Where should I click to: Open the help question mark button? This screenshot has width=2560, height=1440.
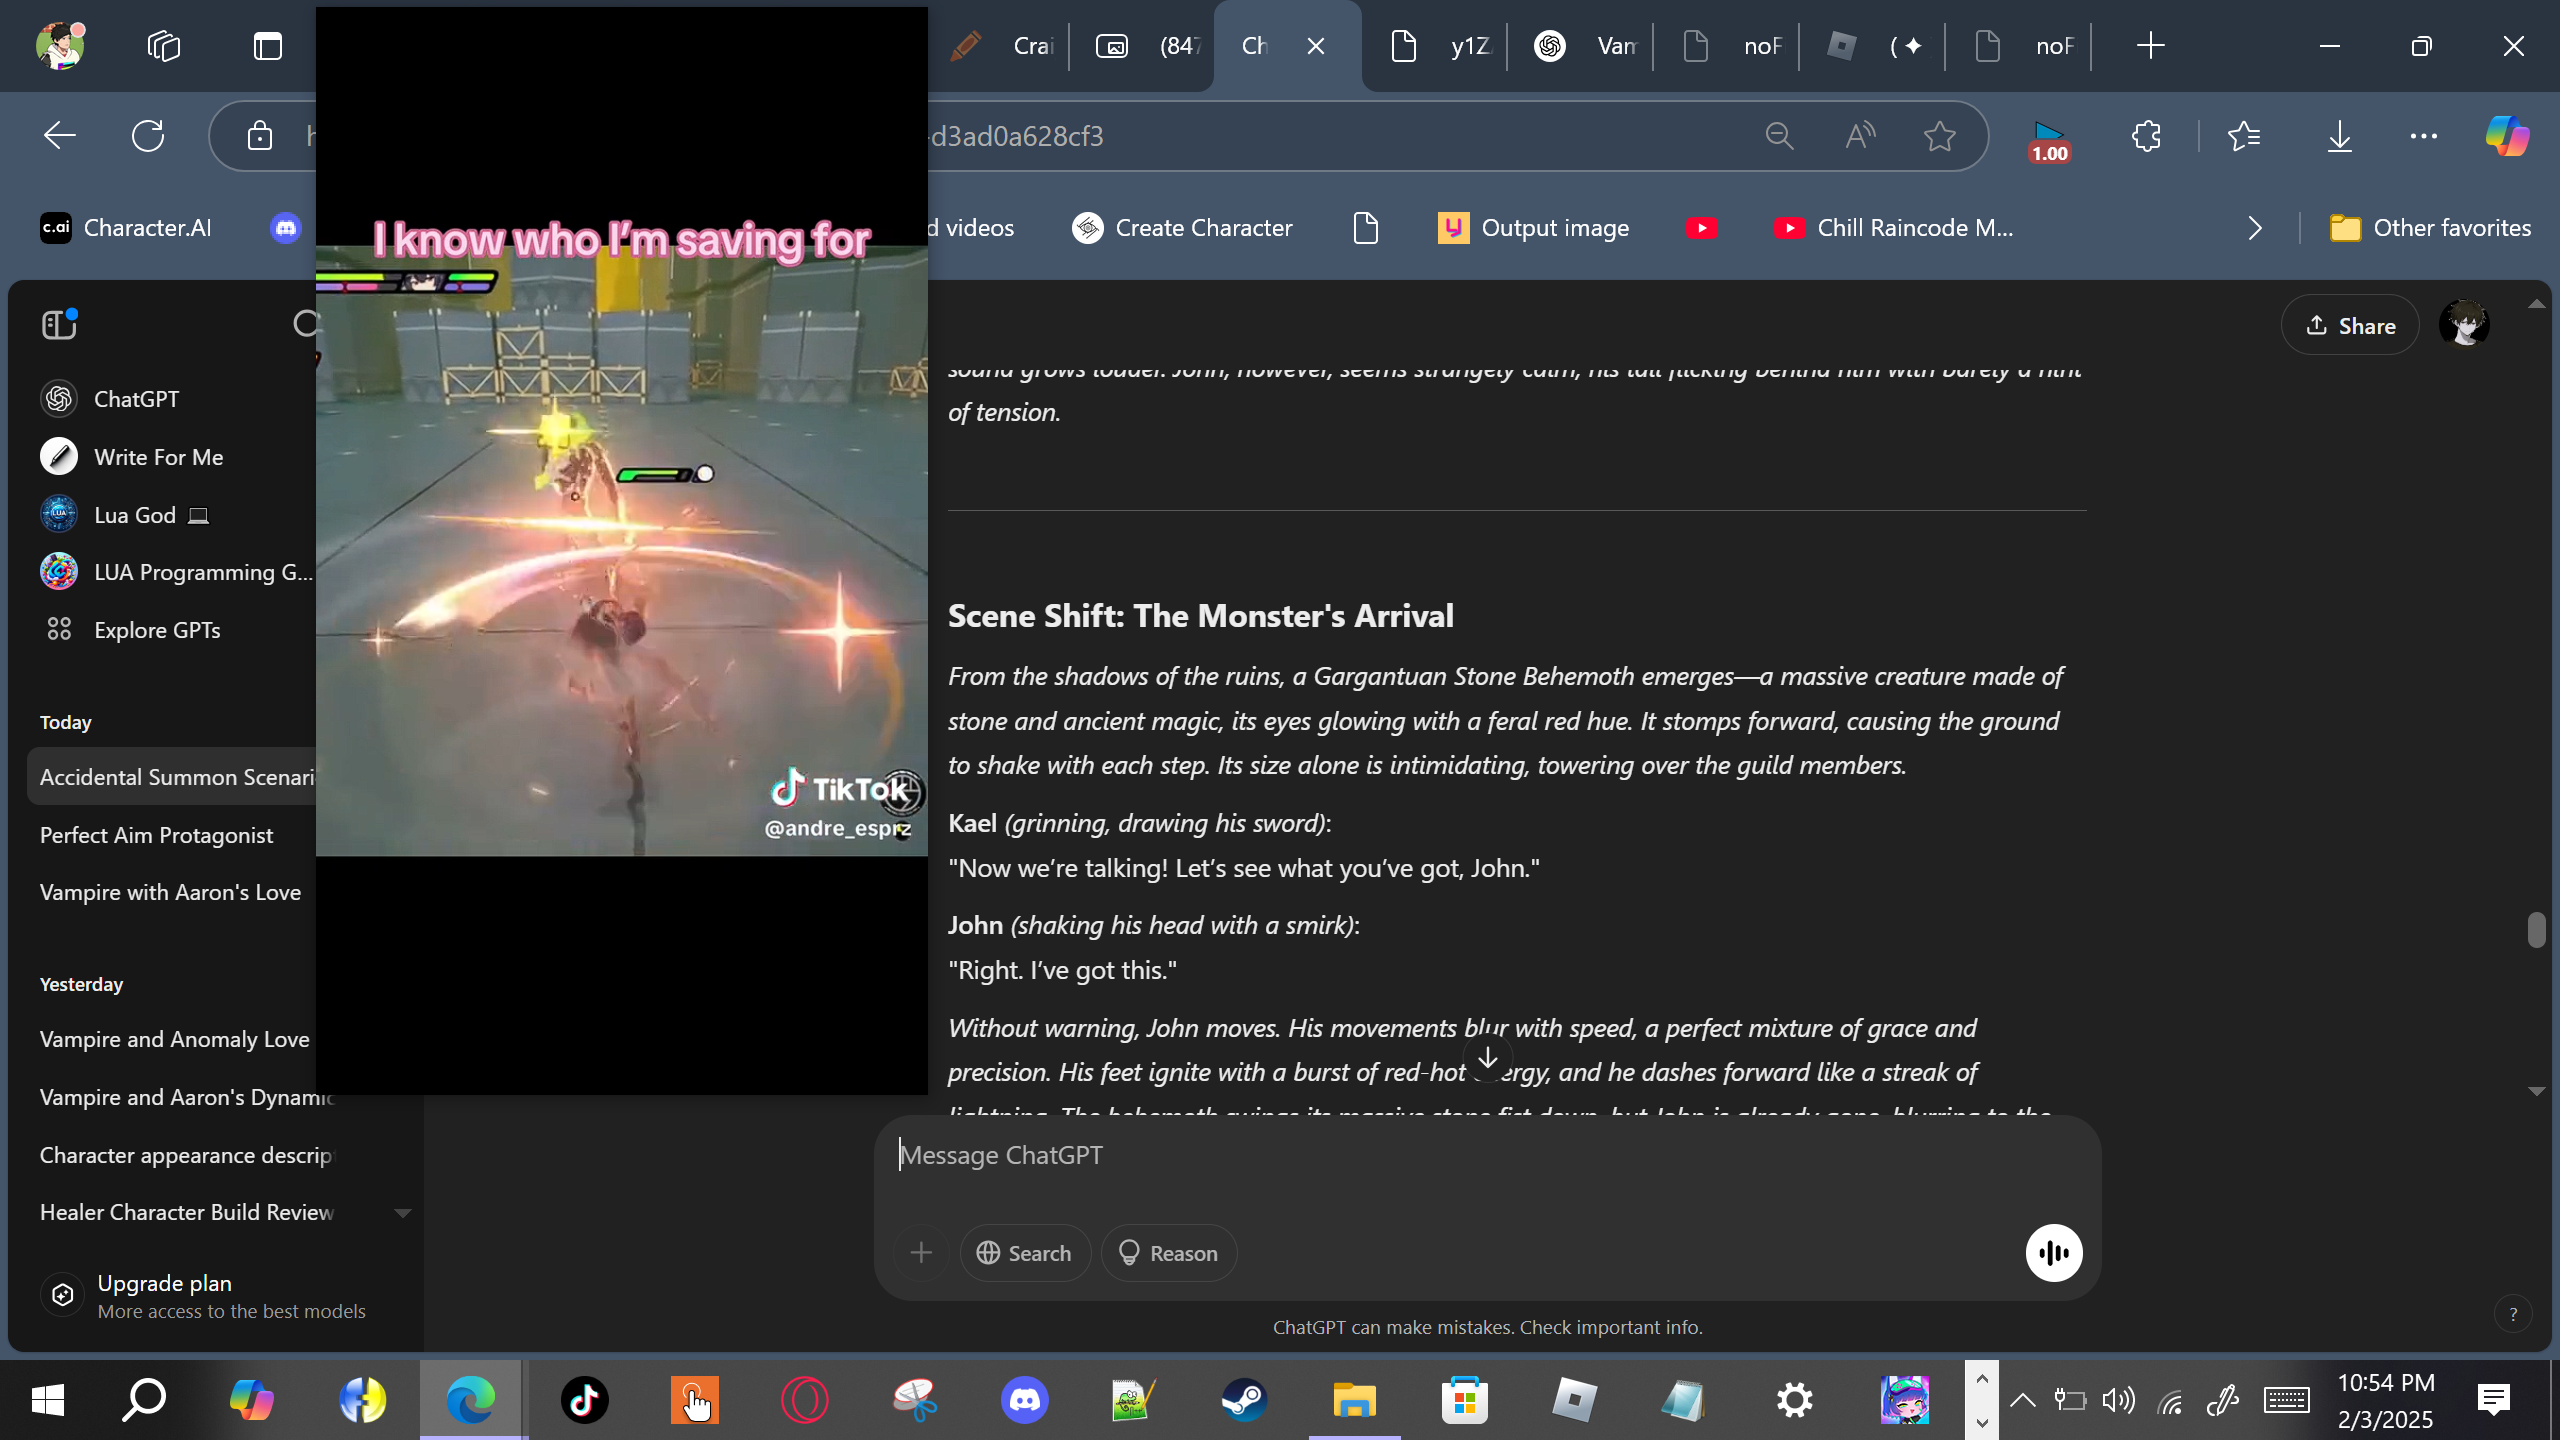[2513, 1314]
